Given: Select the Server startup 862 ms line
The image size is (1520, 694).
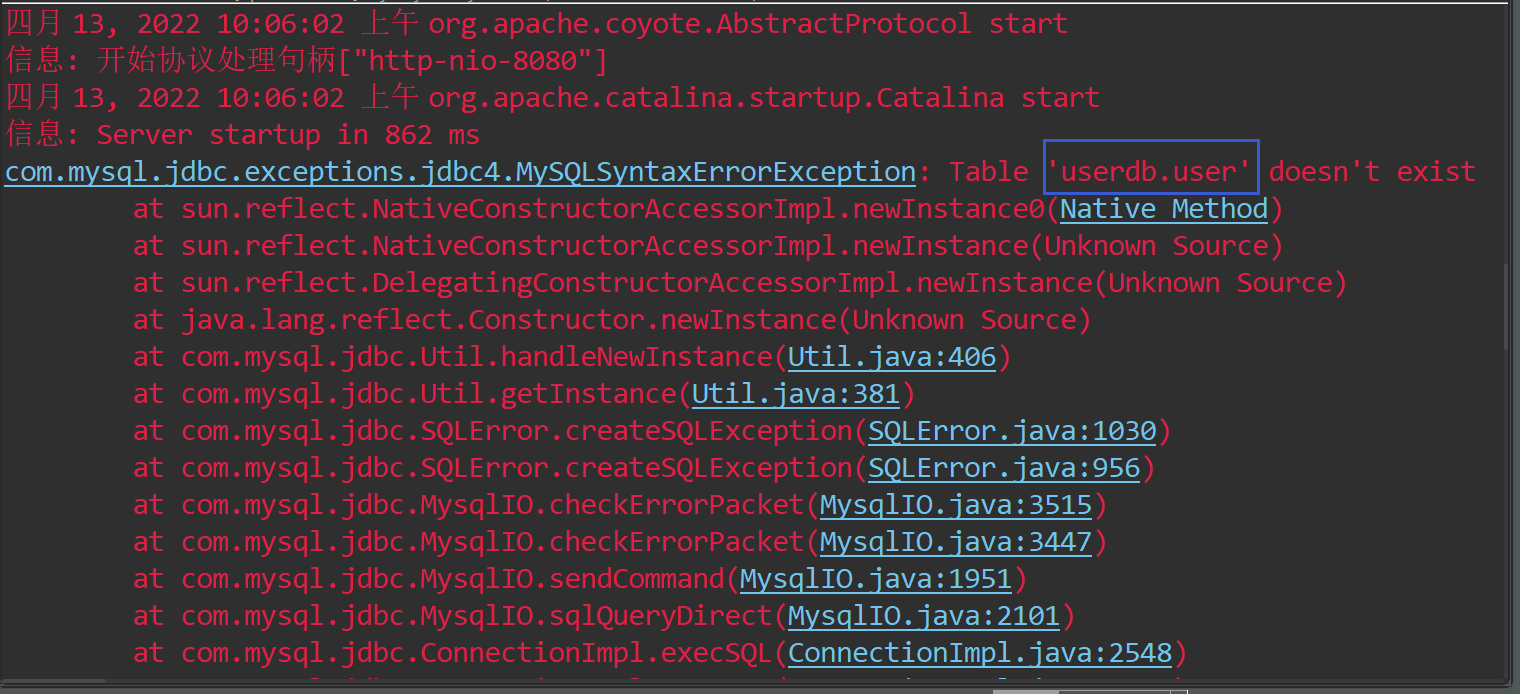Looking at the screenshot, I should click(240, 134).
